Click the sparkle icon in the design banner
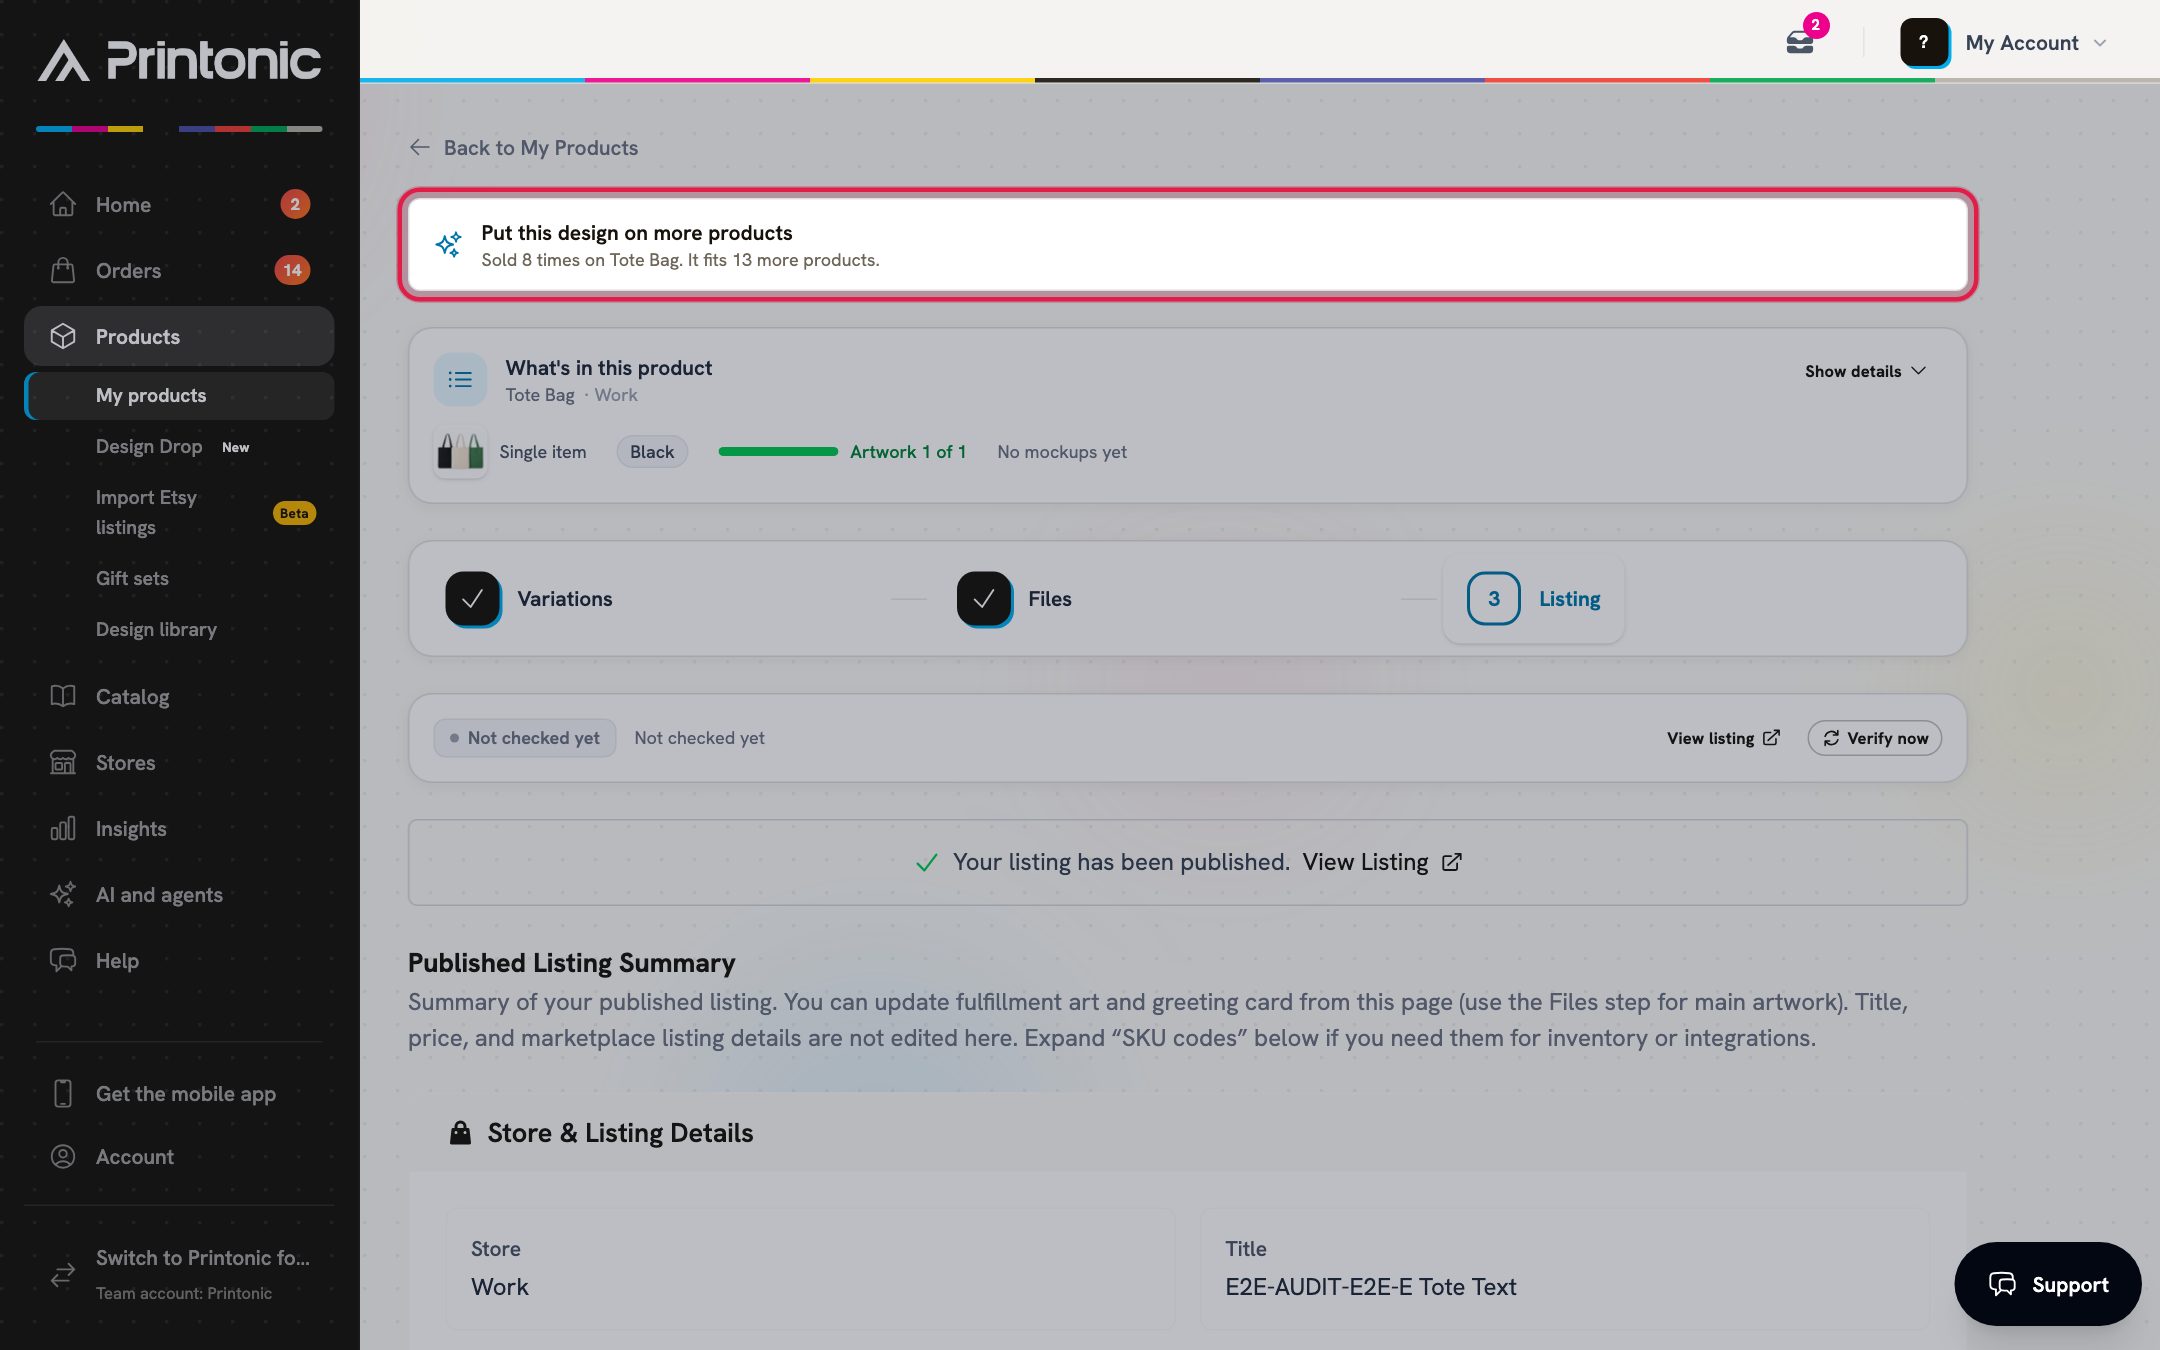The height and width of the screenshot is (1350, 2160). 448,244
